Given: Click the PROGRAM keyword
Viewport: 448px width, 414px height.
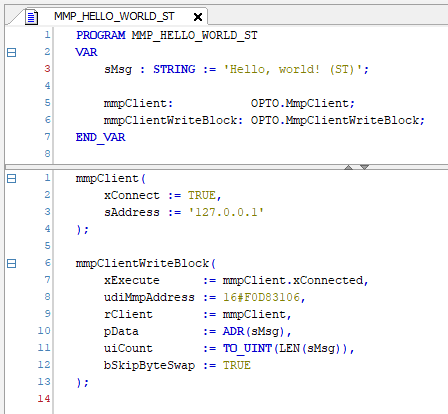Looking at the screenshot, I should click(x=101, y=35).
